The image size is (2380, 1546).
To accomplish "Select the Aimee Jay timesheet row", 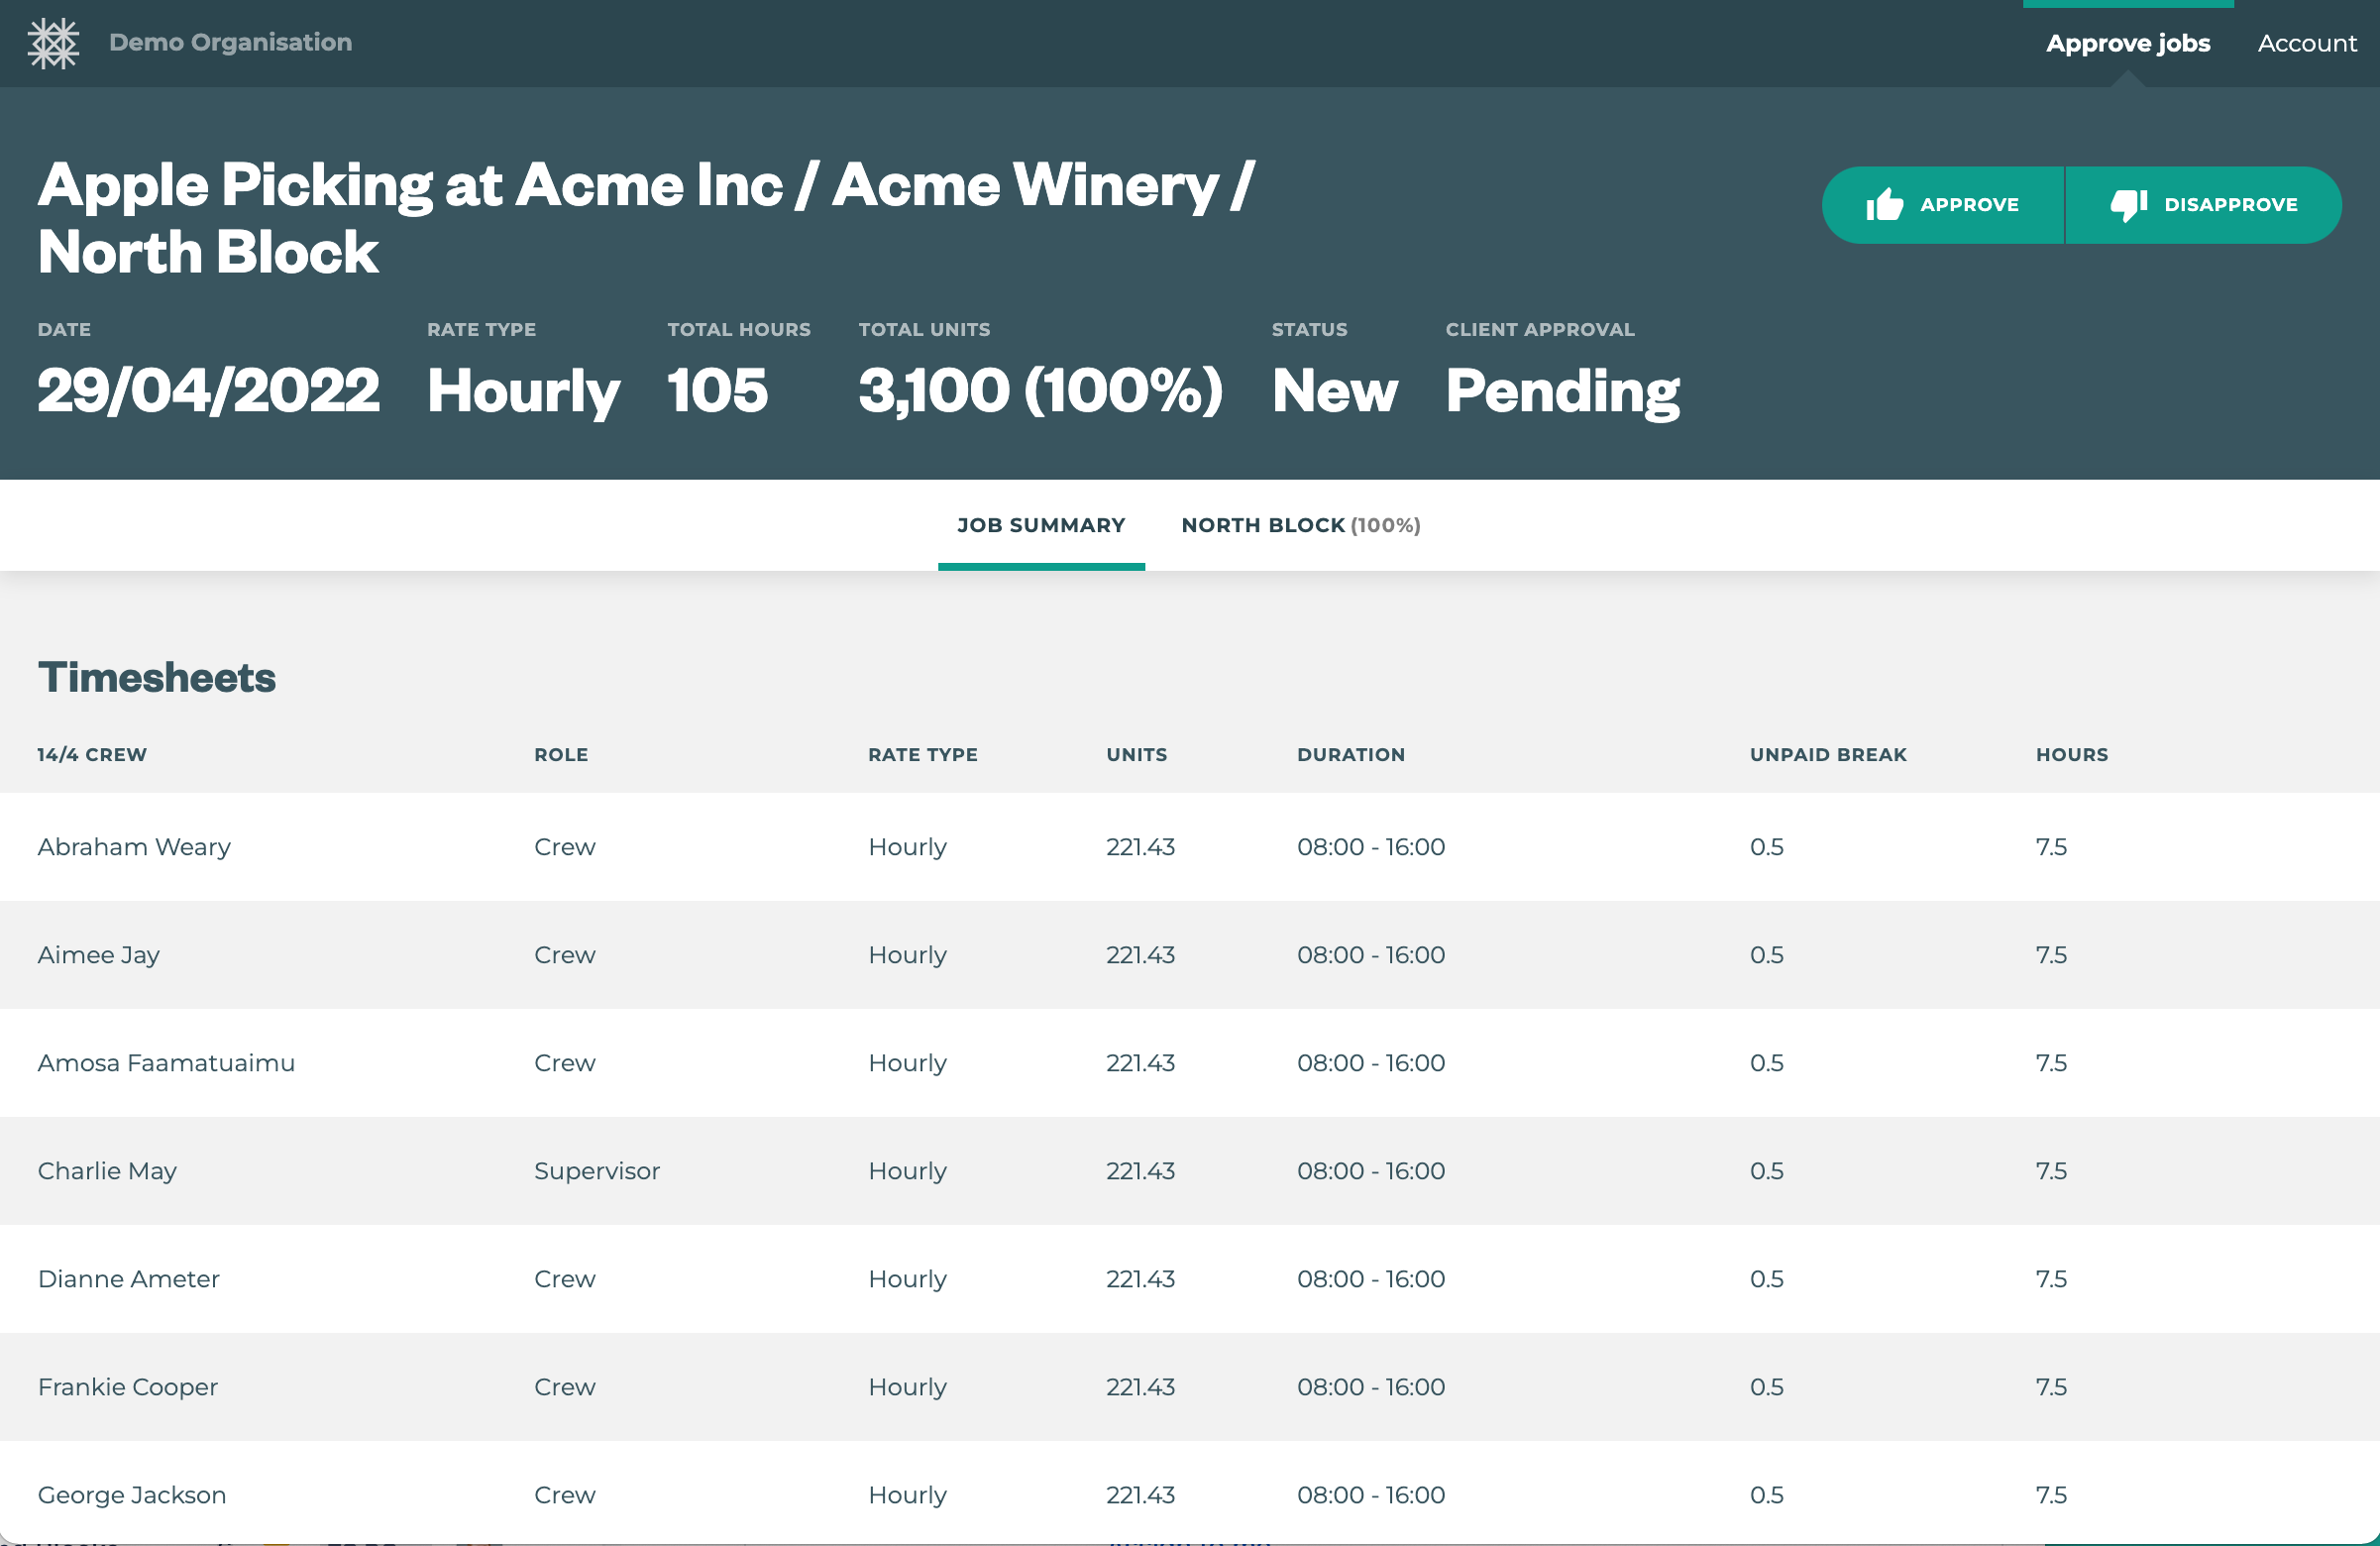I will pos(98,955).
